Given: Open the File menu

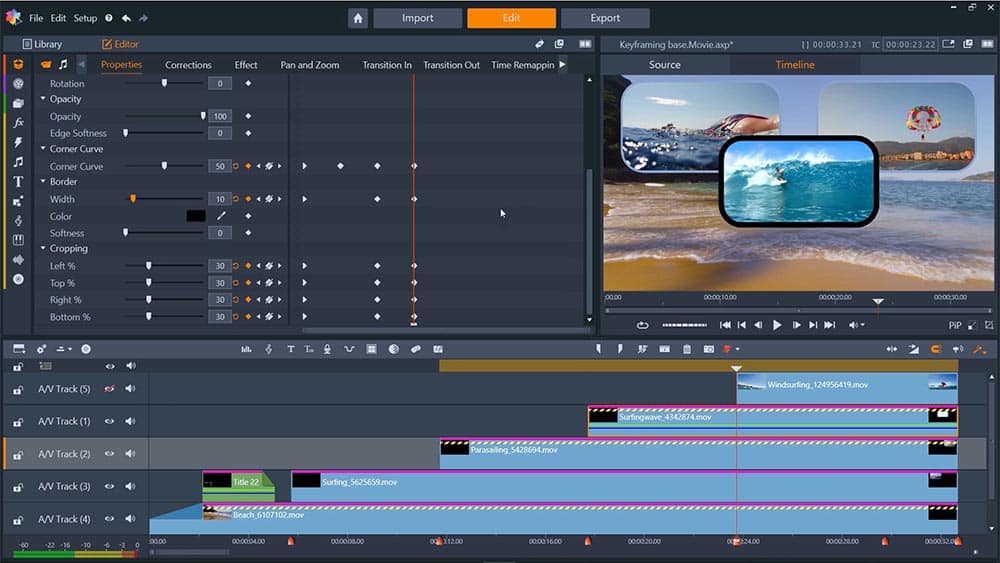Looking at the screenshot, I should pos(36,18).
